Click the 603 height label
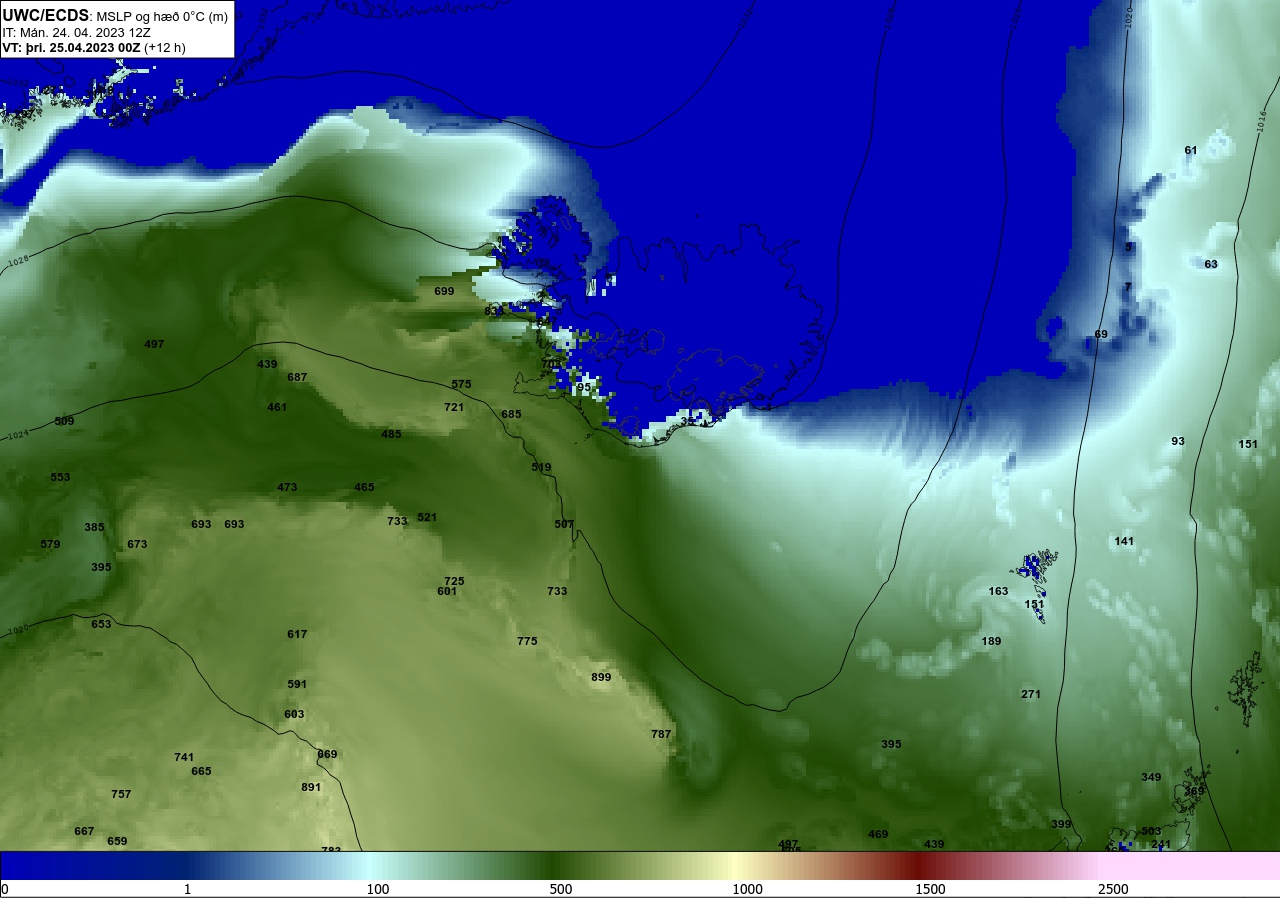The height and width of the screenshot is (898, 1280). coord(294,714)
